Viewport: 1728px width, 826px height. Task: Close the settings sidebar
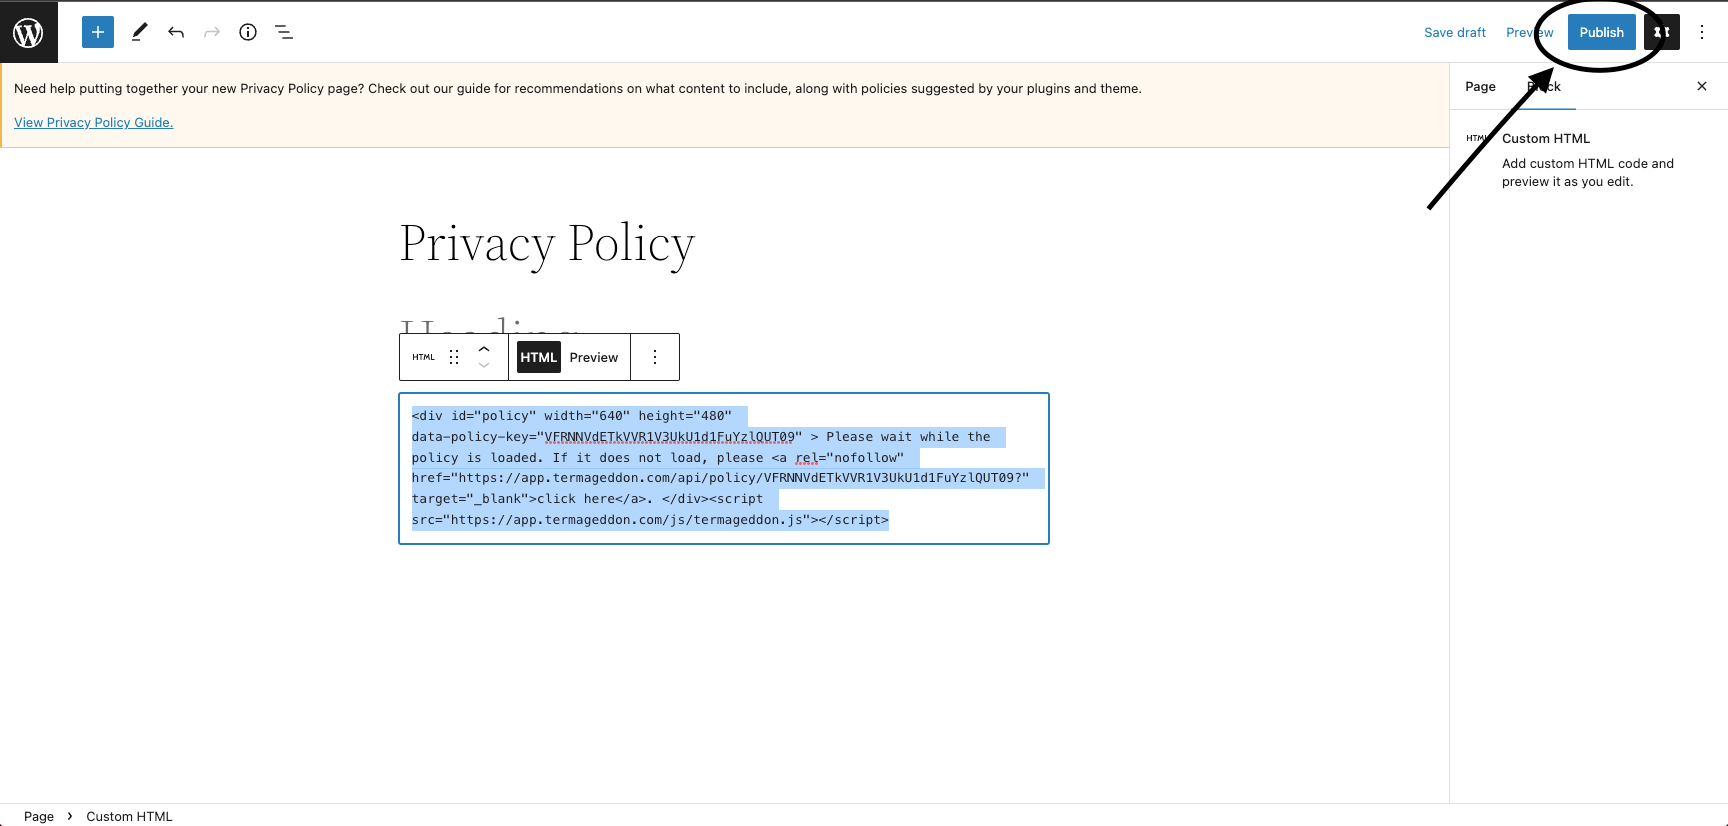pyautogui.click(x=1702, y=86)
